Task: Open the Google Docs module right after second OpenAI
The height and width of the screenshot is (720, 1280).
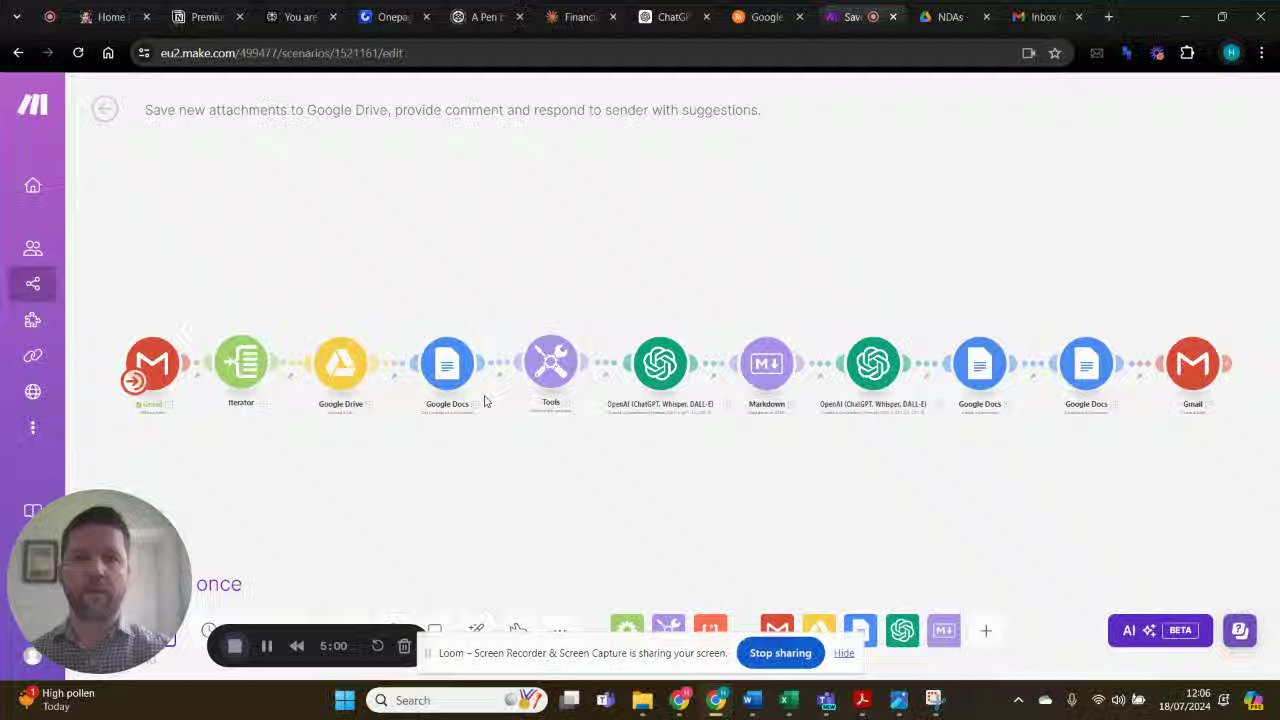Action: [980, 363]
